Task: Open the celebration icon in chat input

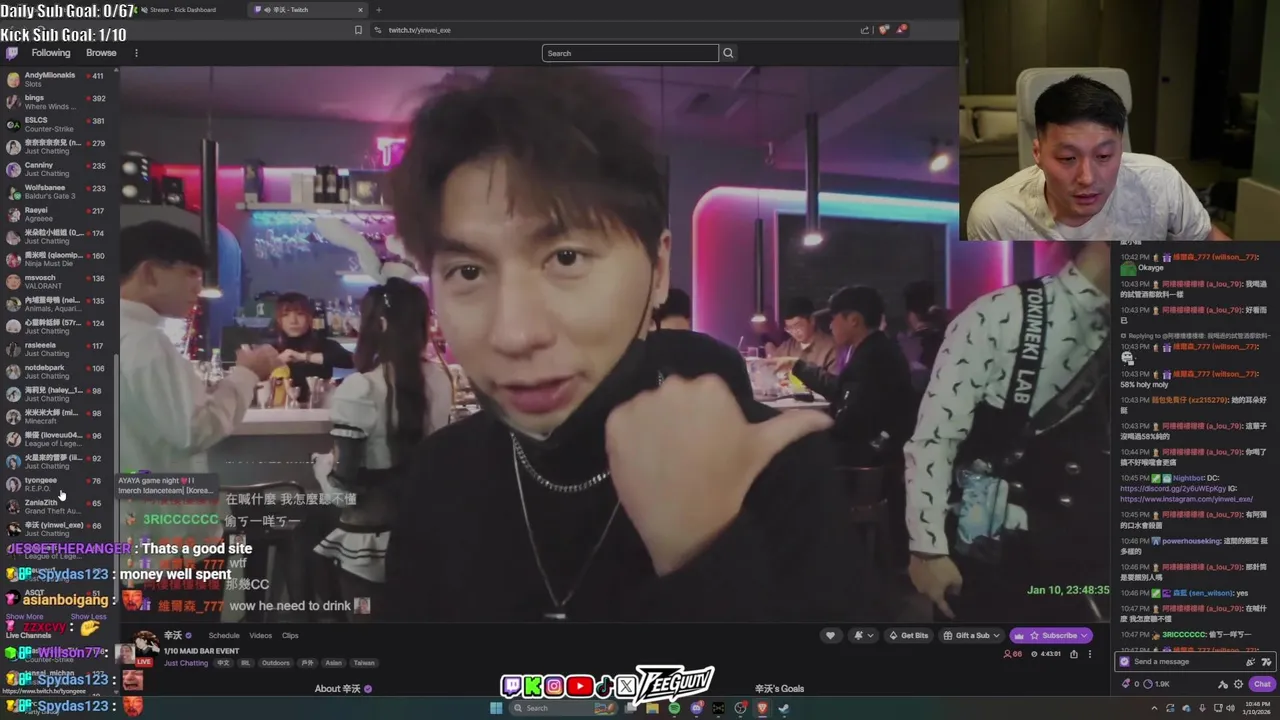Action: [1250, 662]
